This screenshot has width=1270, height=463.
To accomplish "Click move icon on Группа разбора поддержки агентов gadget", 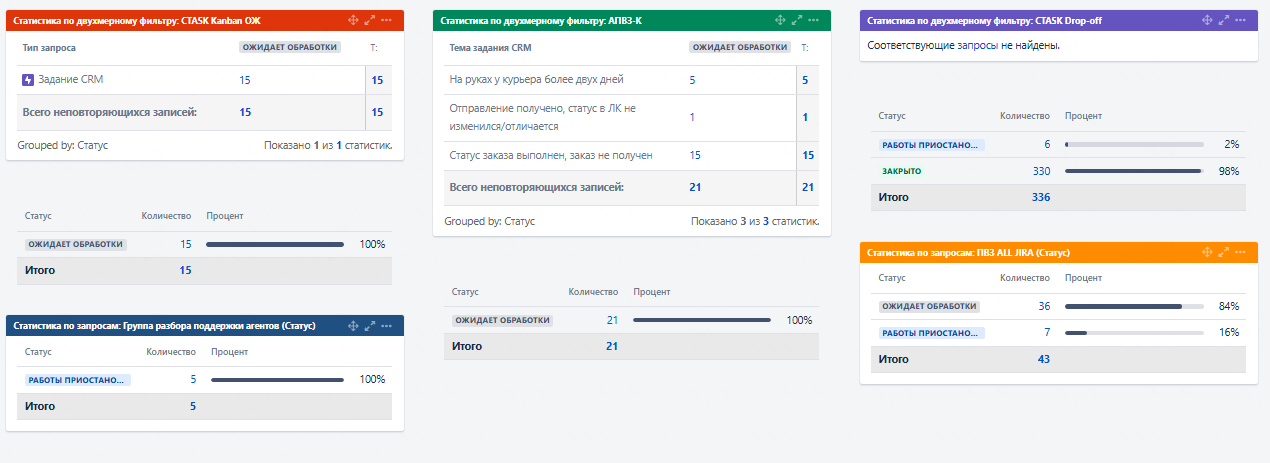I will [x=353, y=326].
